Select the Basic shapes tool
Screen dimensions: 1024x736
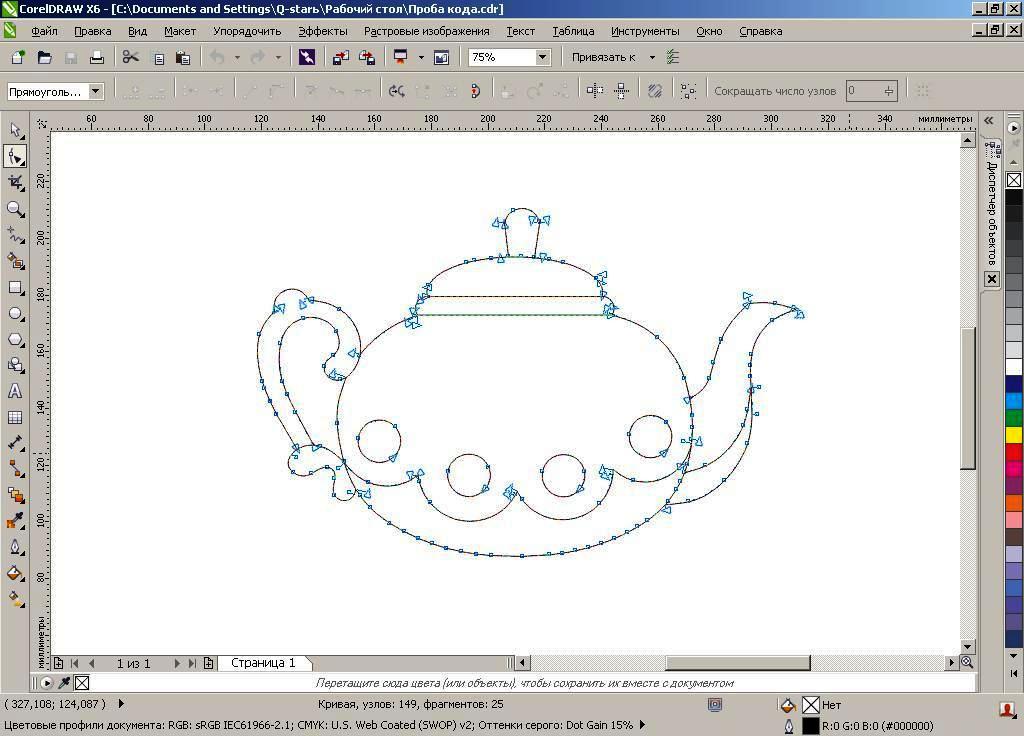point(15,365)
